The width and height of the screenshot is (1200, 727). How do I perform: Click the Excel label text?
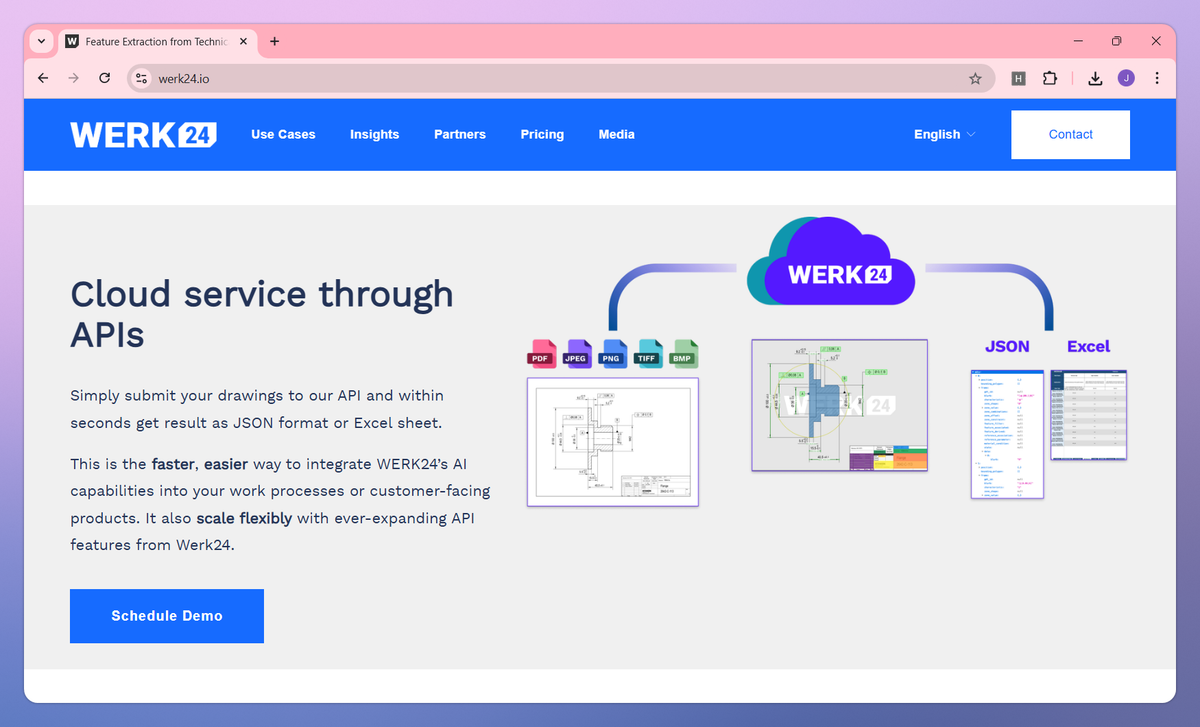pos(1088,346)
